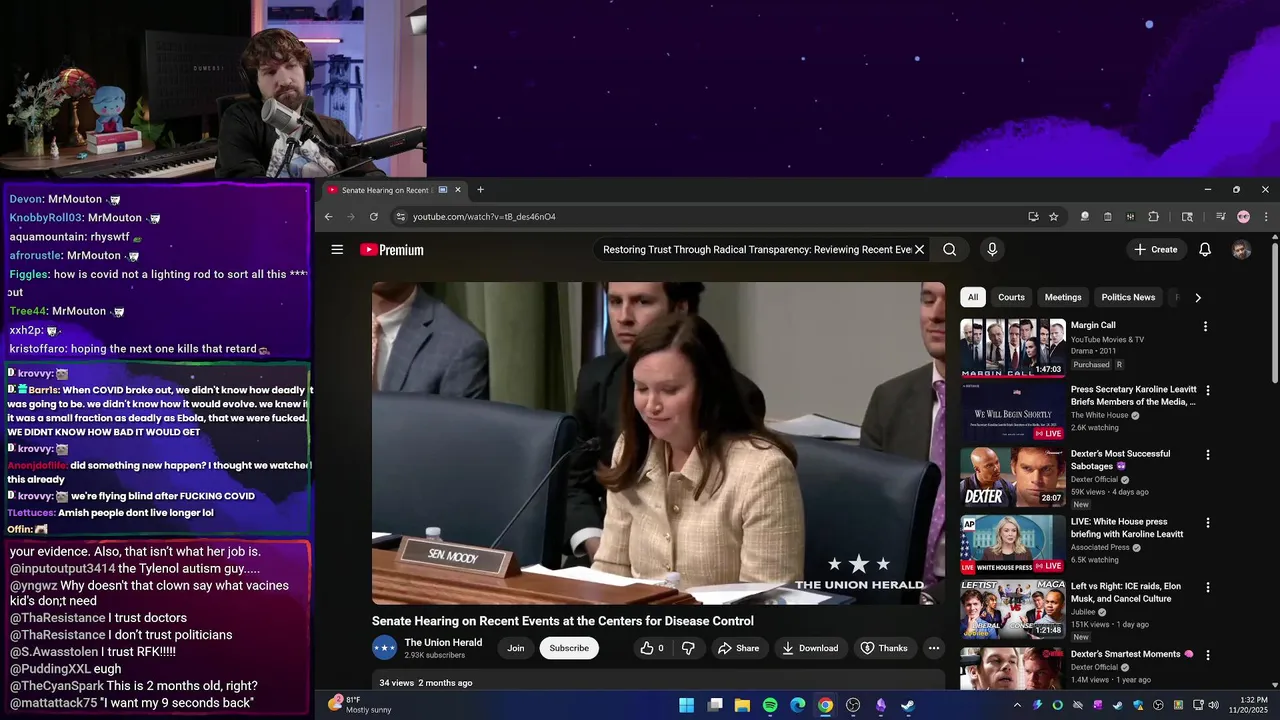Click the Share button
This screenshot has width=1280, height=720.
(738, 648)
